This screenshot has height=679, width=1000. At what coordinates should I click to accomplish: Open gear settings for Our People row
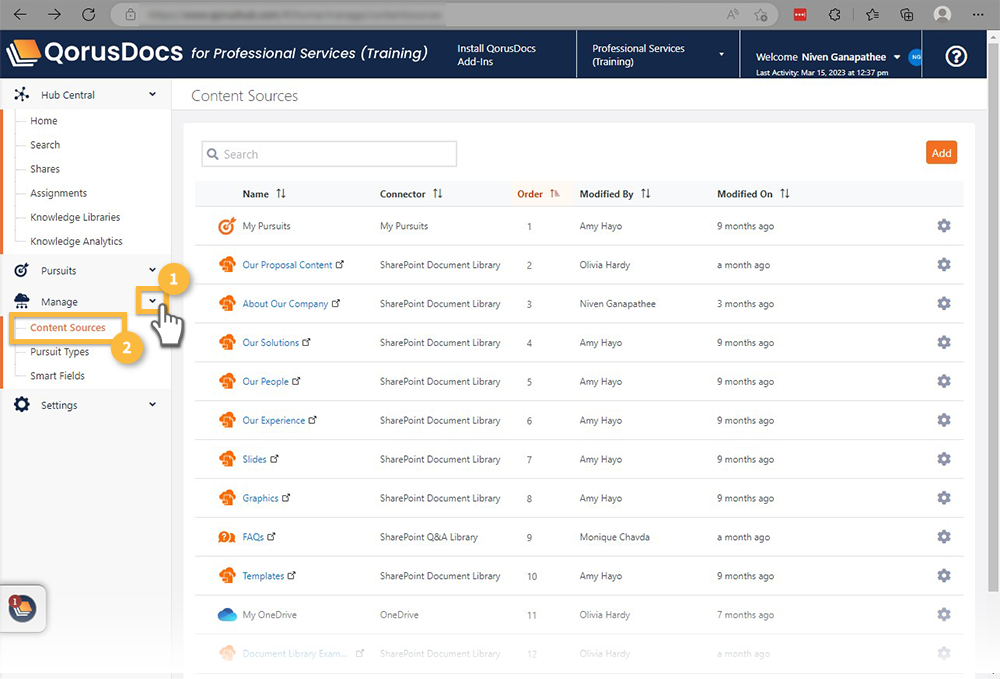pyautogui.click(x=944, y=381)
